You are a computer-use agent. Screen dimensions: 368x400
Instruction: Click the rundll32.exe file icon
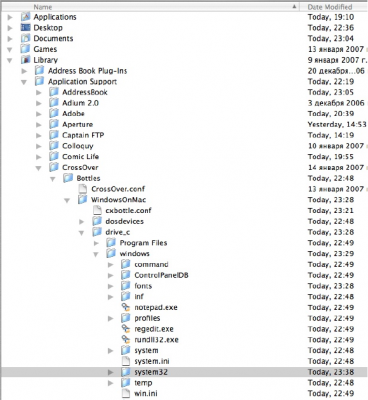(x=125, y=340)
